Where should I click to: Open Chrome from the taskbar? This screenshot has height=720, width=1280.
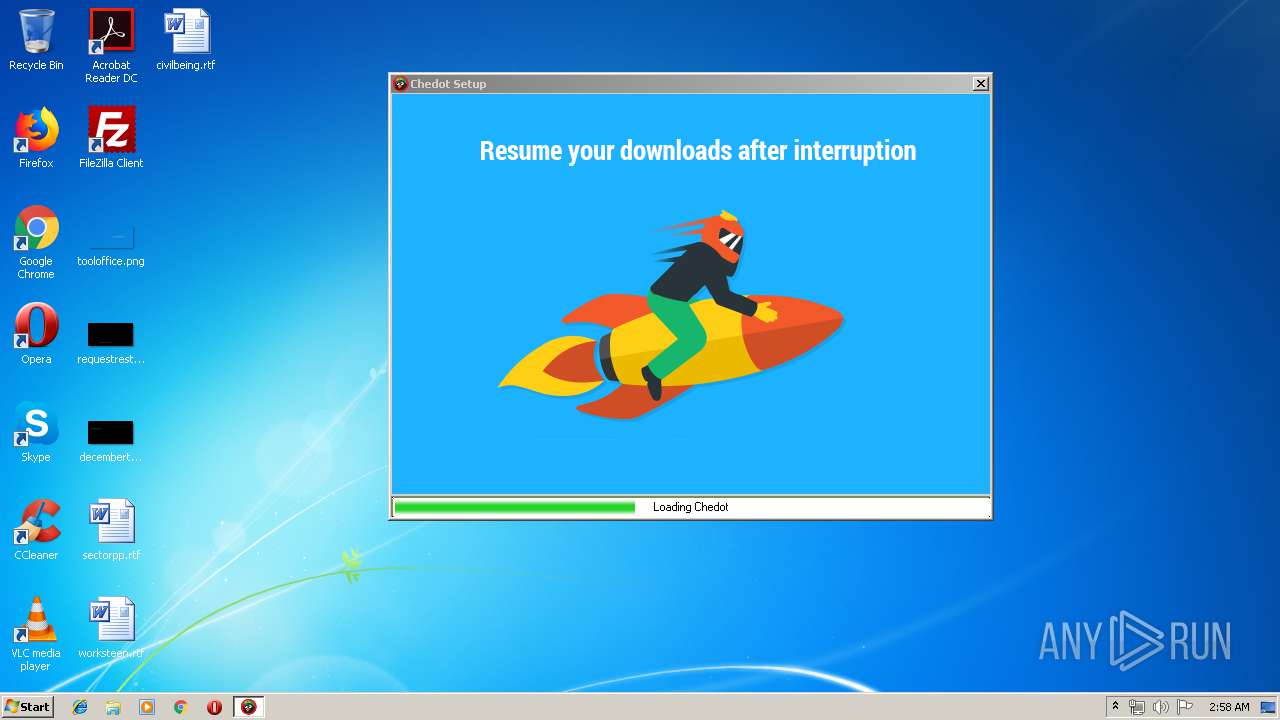(x=181, y=707)
